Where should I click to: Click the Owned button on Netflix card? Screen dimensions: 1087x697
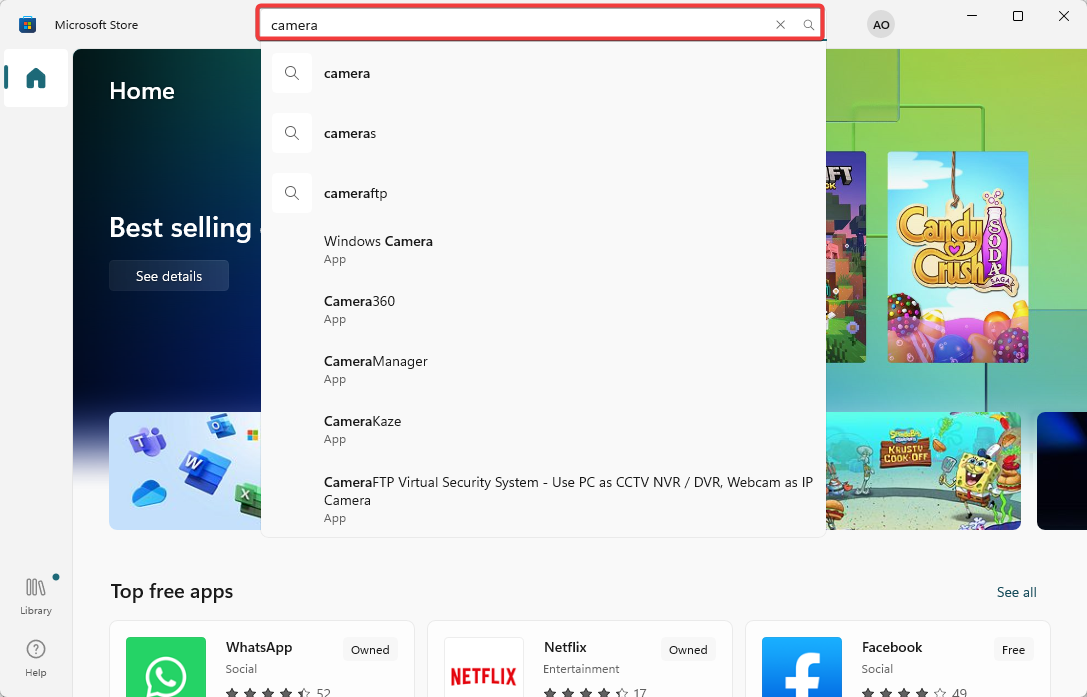[x=688, y=650]
